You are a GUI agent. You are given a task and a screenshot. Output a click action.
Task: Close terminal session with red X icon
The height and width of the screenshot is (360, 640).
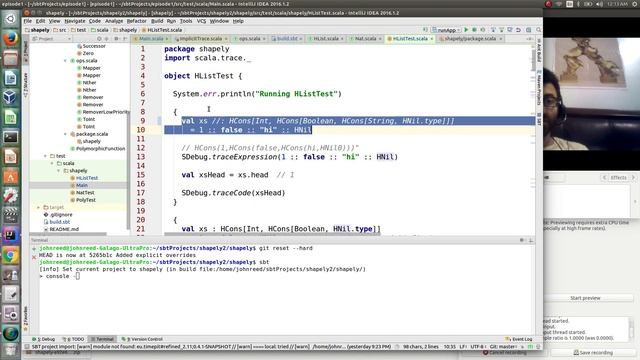coord(34,257)
